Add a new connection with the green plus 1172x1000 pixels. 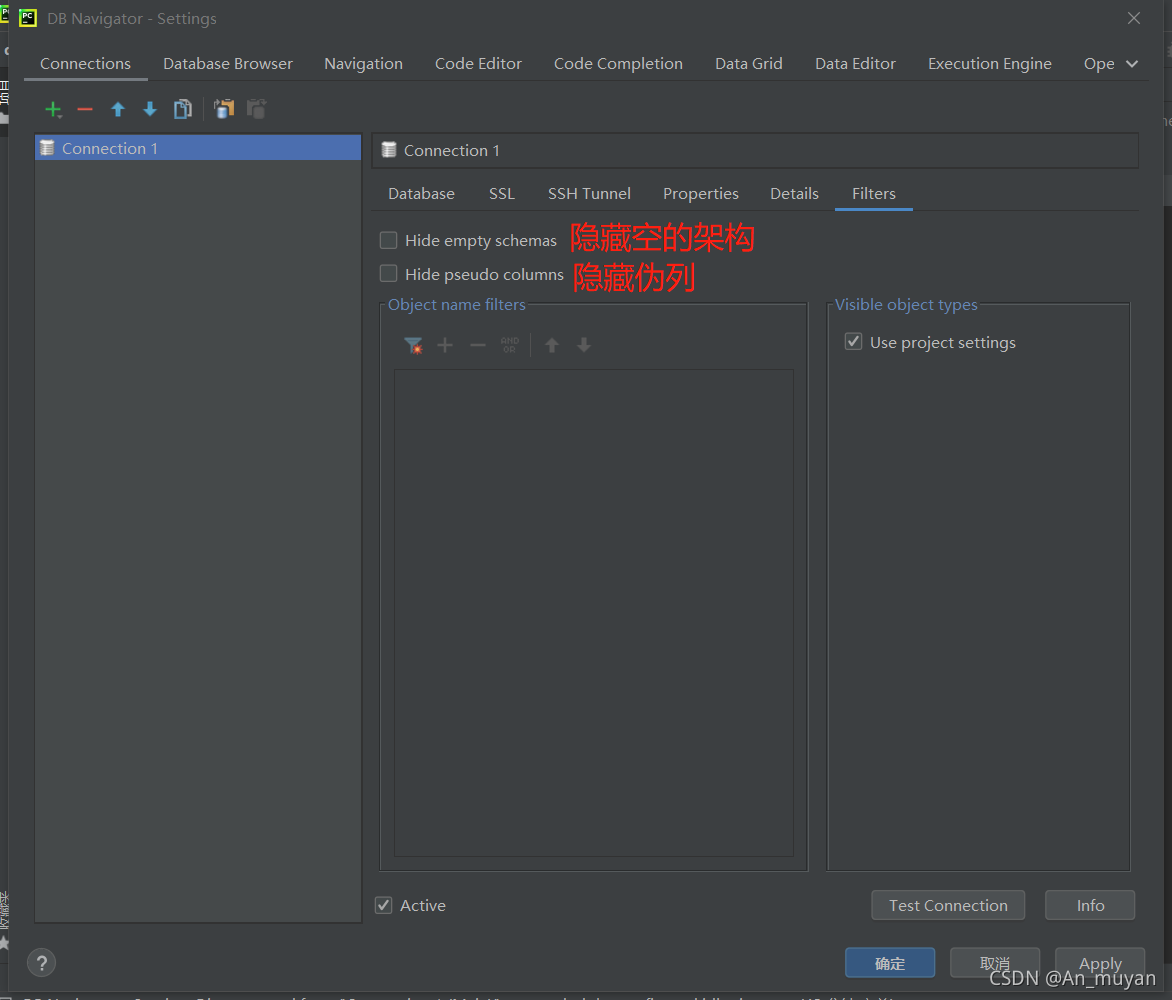[x=53, y=110]
